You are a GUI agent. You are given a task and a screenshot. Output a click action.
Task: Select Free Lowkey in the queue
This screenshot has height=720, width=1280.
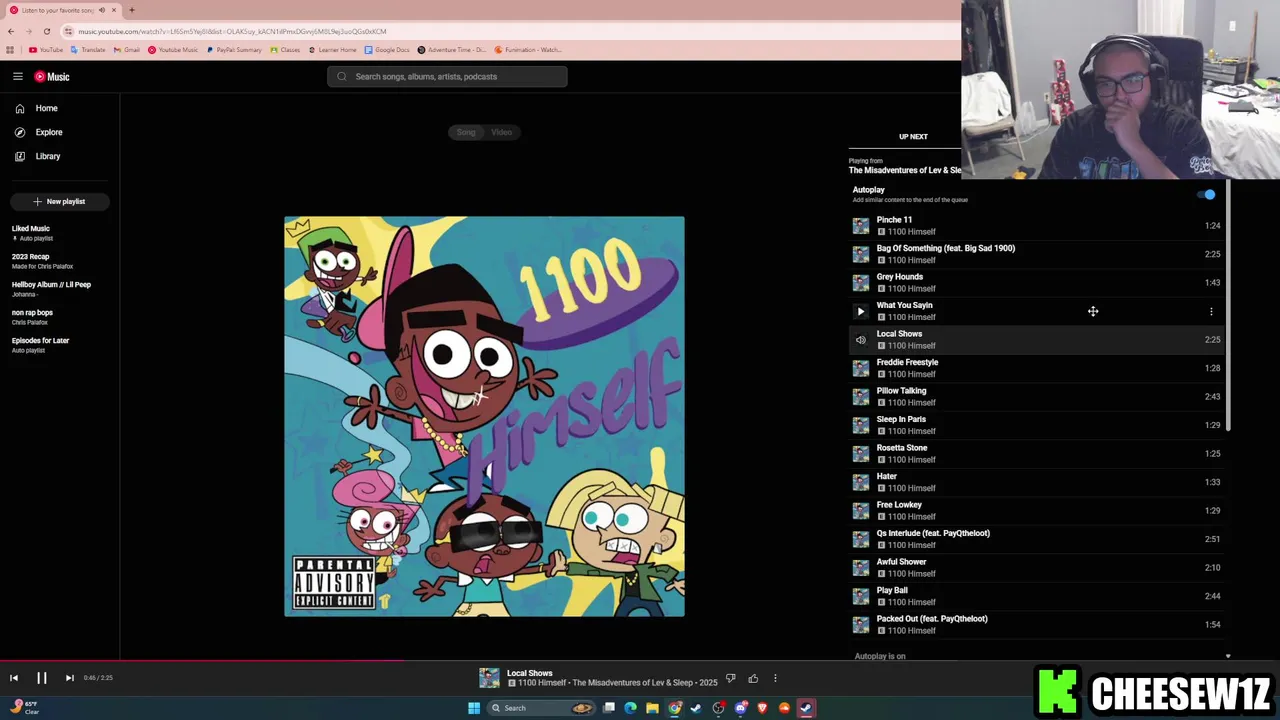pos(1037,510)
